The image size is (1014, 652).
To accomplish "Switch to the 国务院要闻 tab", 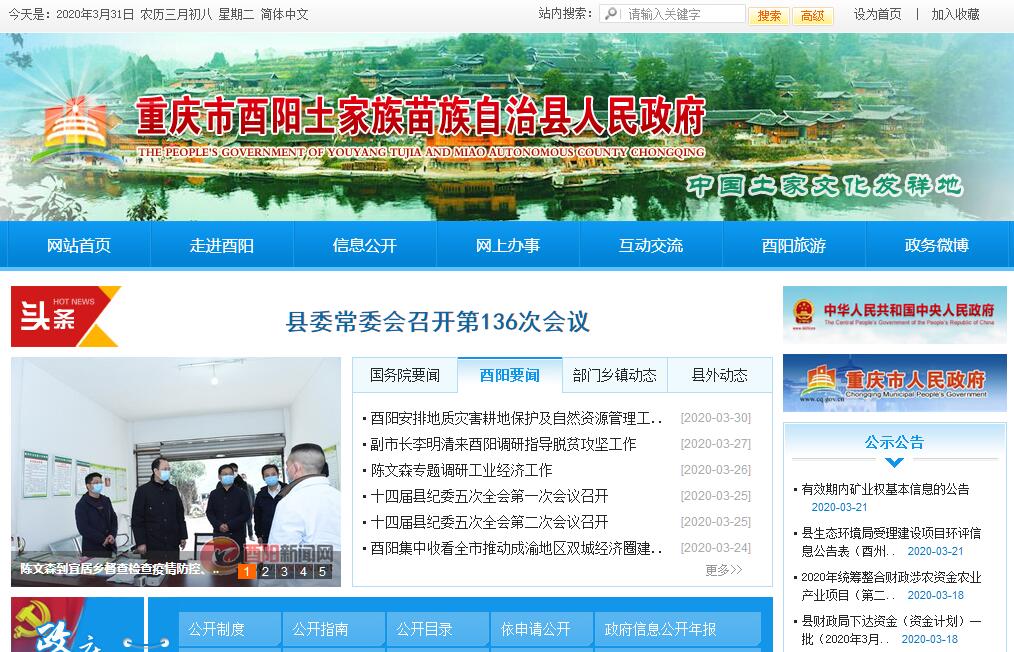I will click(x=405, y=375).
